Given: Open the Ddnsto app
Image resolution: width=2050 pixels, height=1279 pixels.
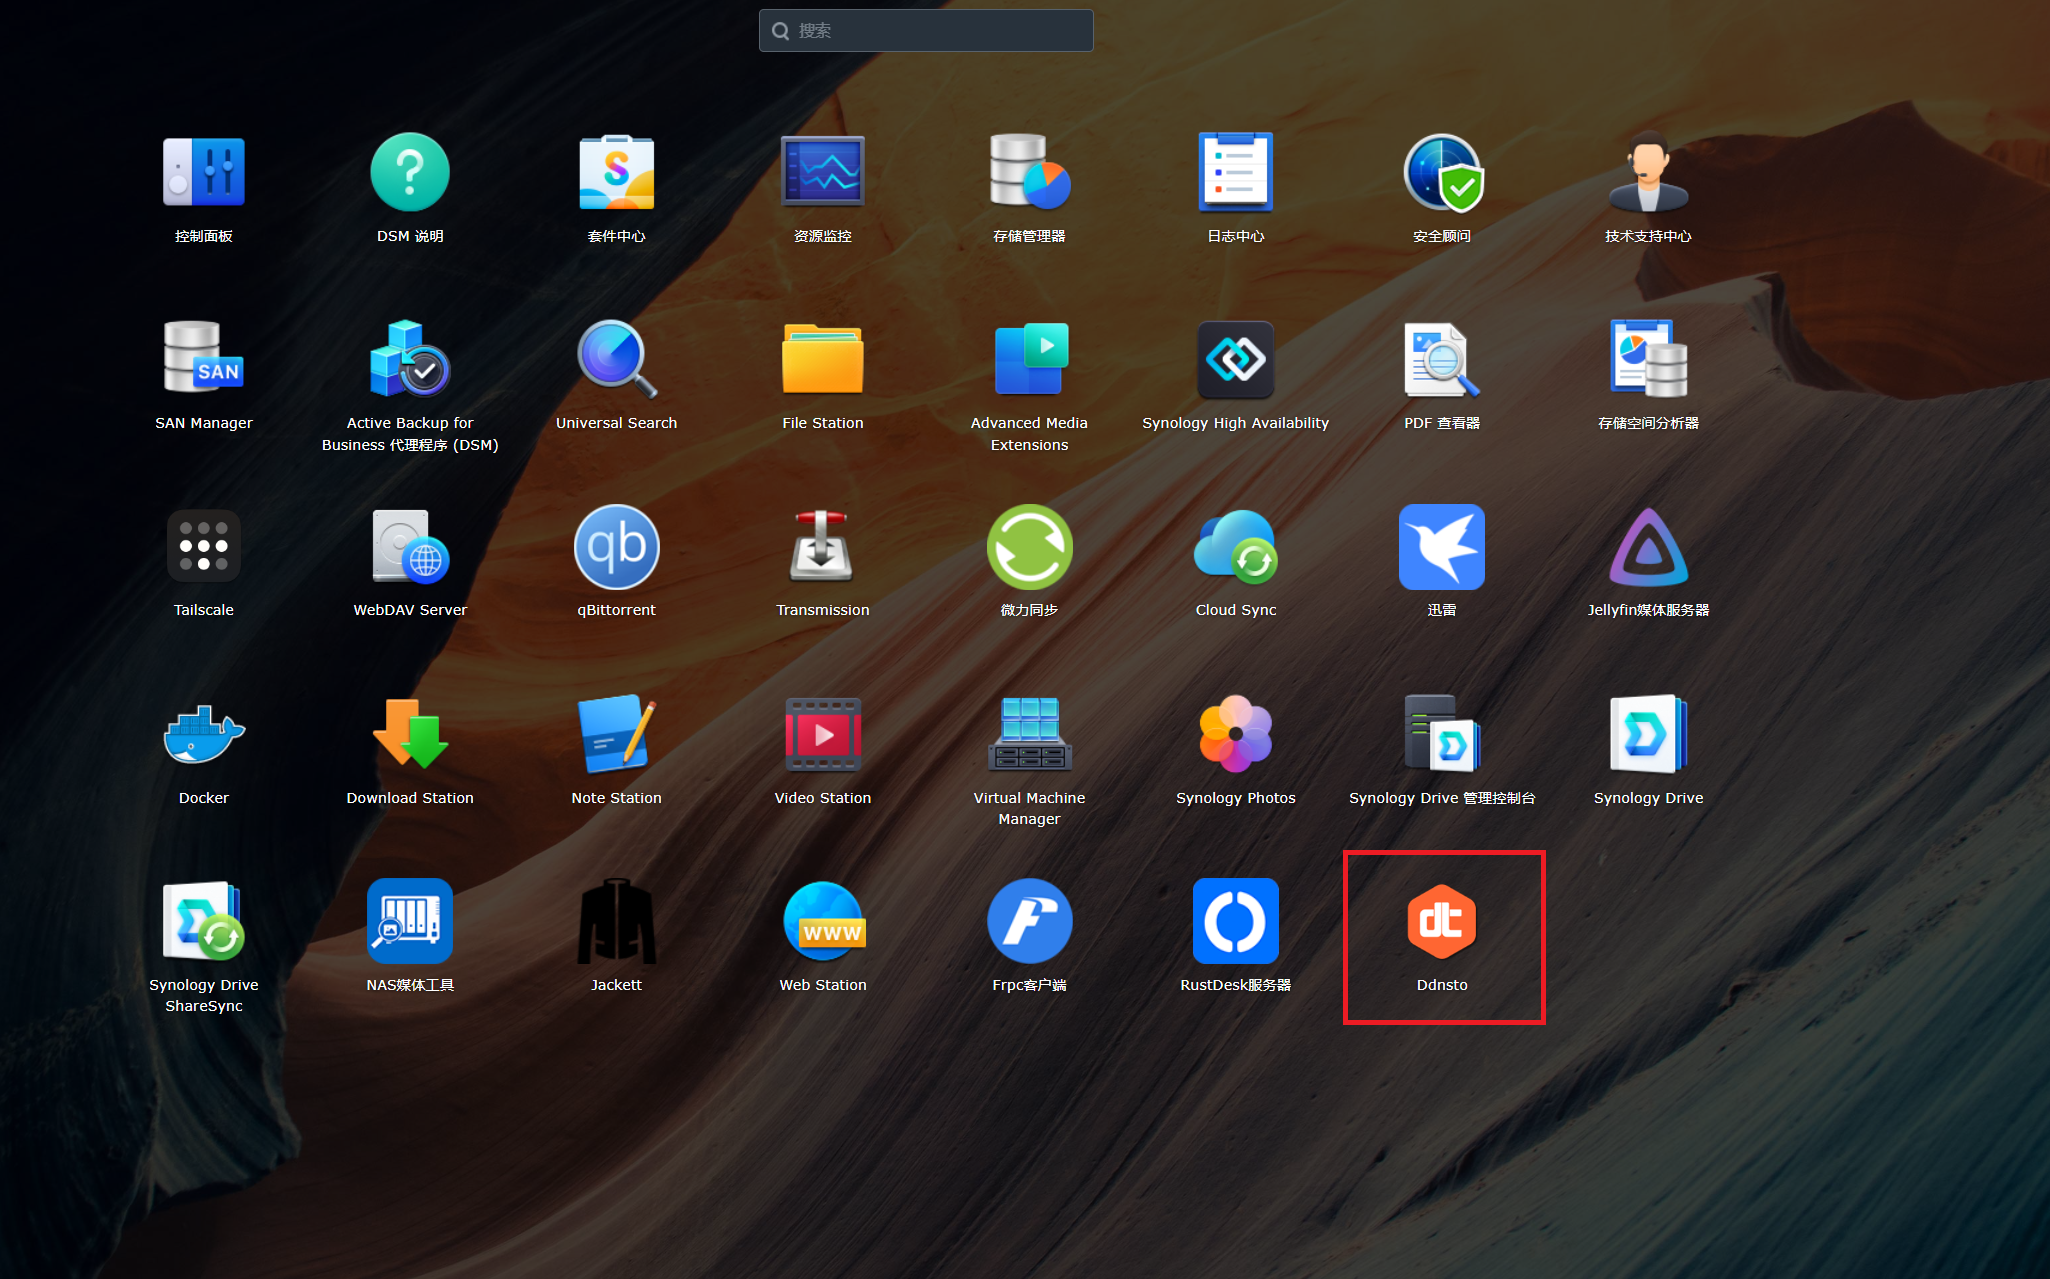Looking at the screenshot, I should click(1441, 922).
